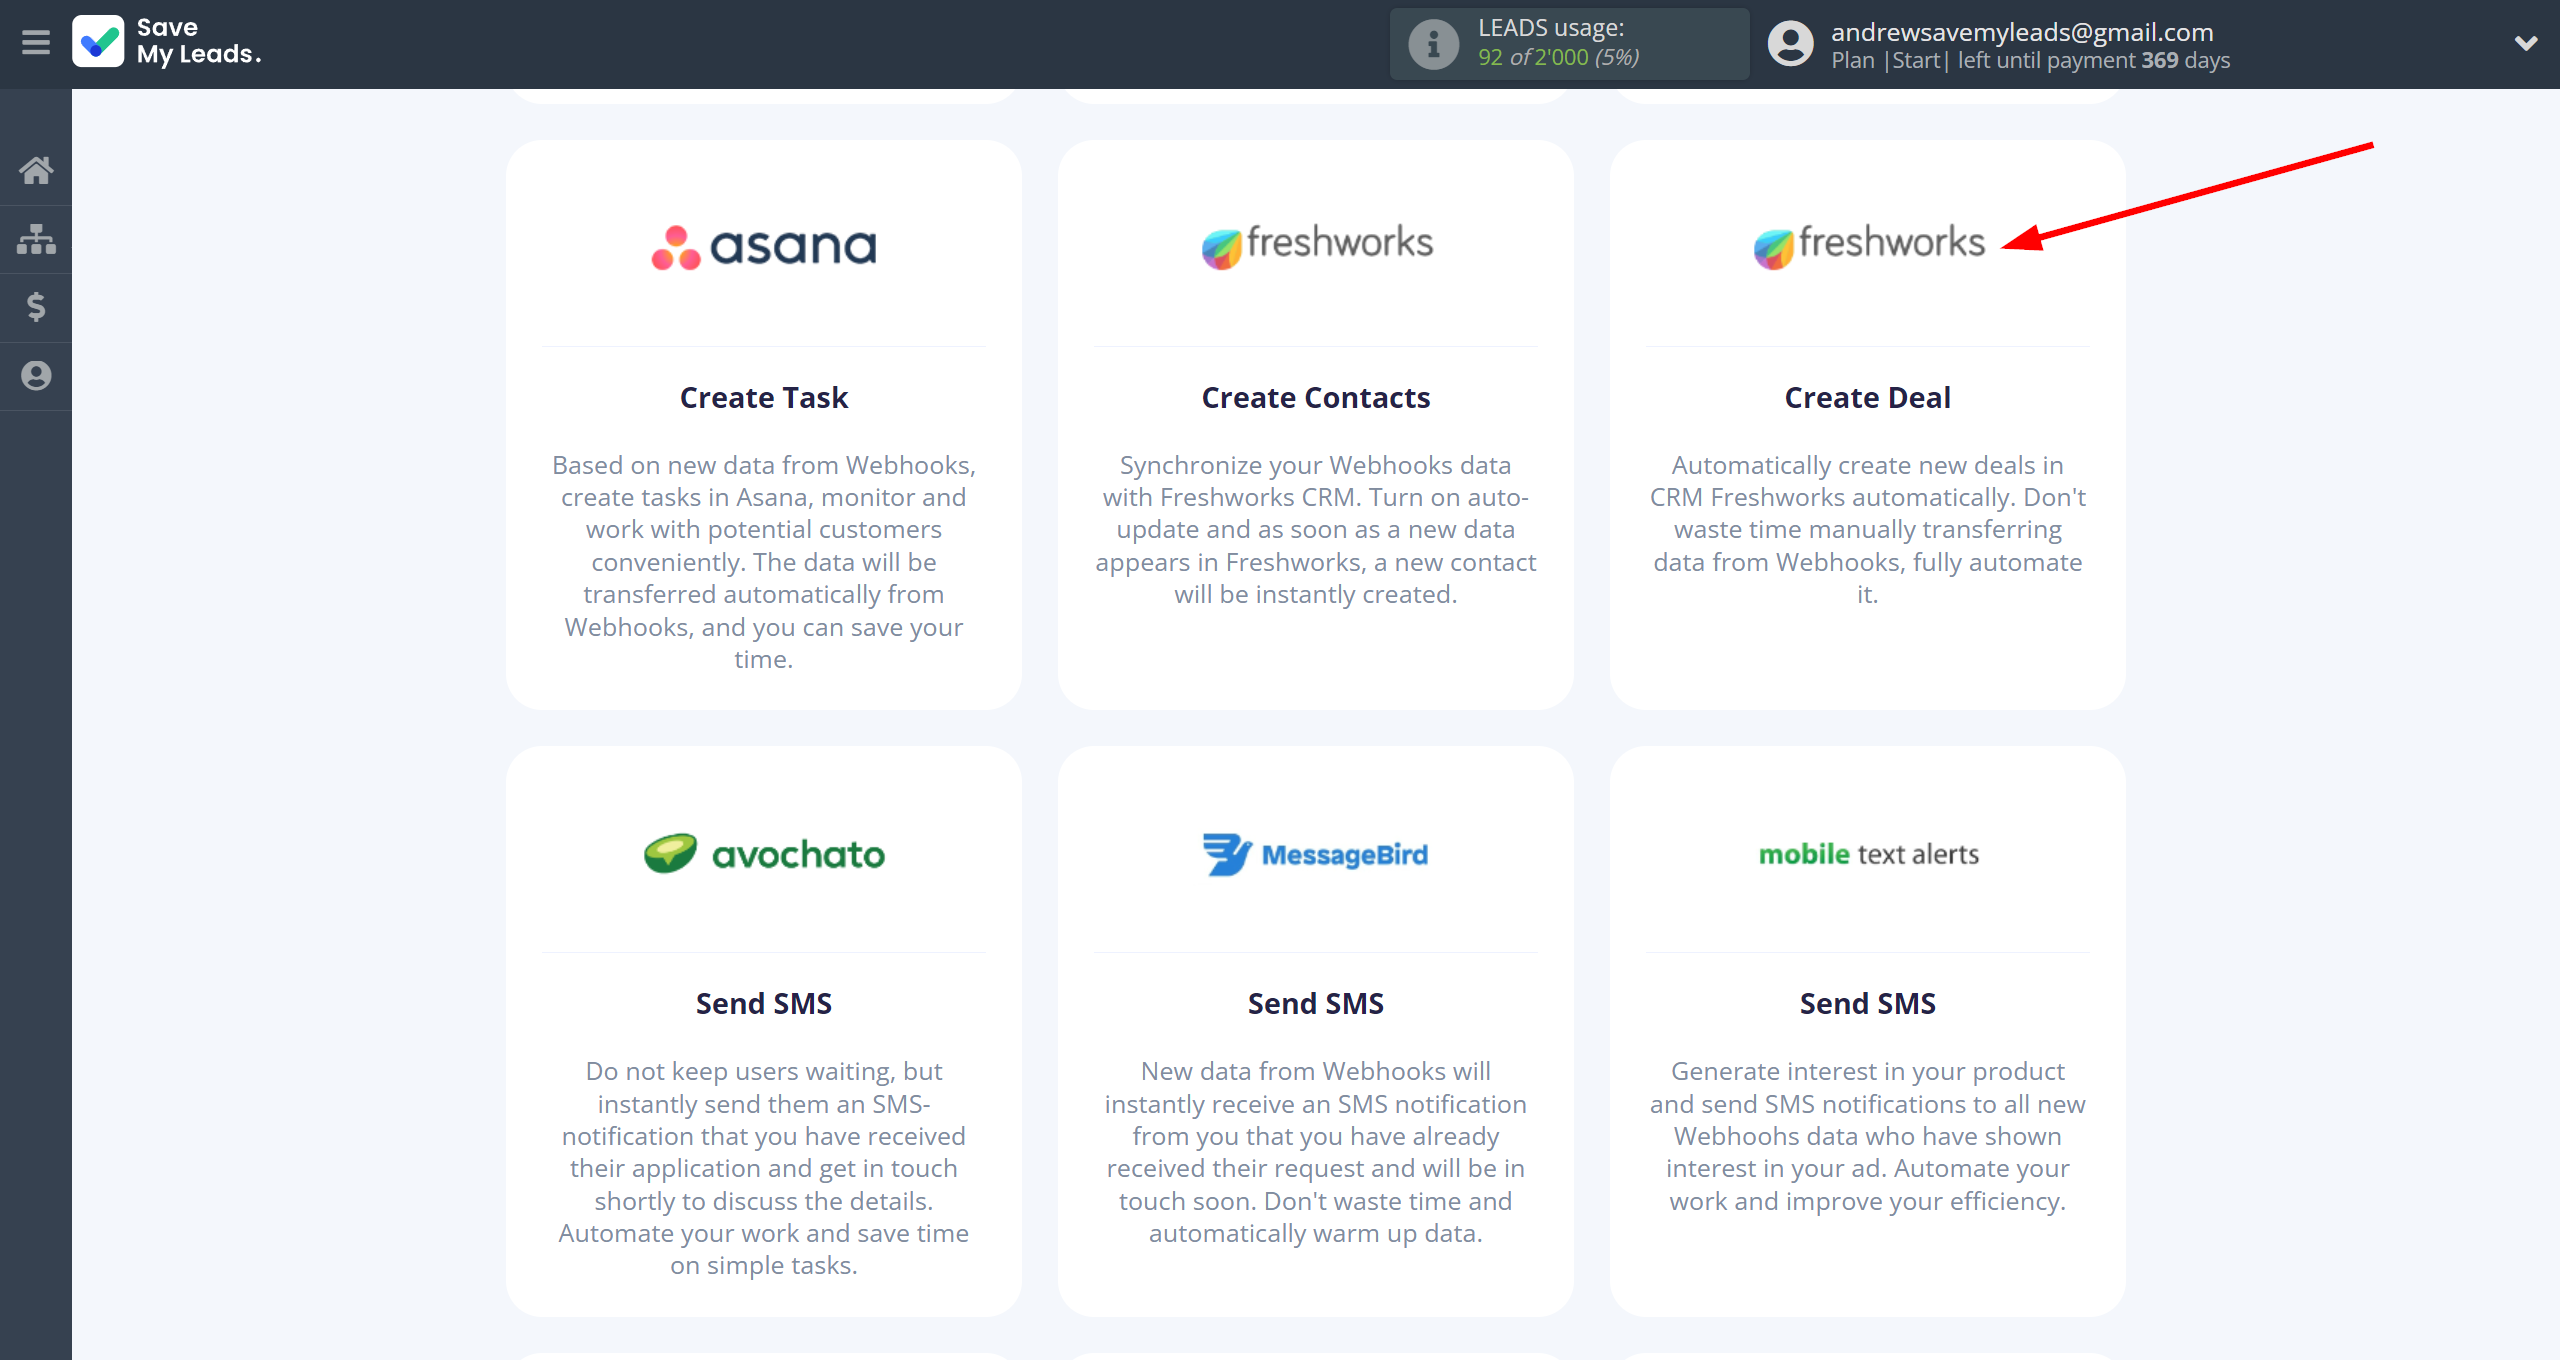
Task: Click the Asana description 'Based on new data'
Action: coord(764,562)
